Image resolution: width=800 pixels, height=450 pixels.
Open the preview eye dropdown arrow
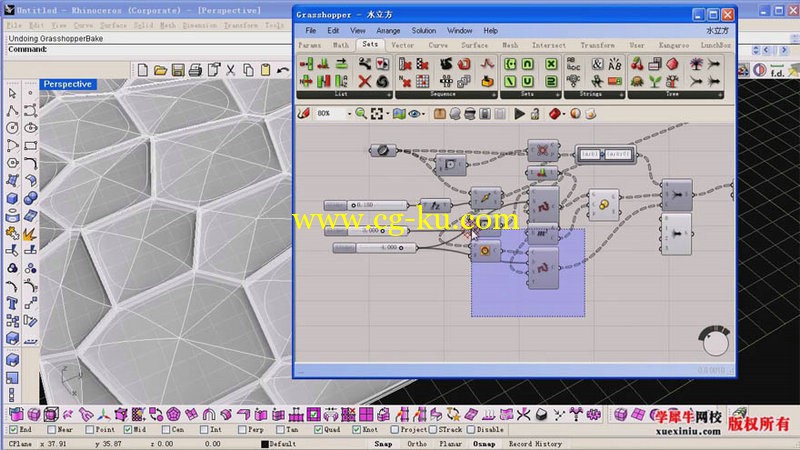click(x=424, y=114)
